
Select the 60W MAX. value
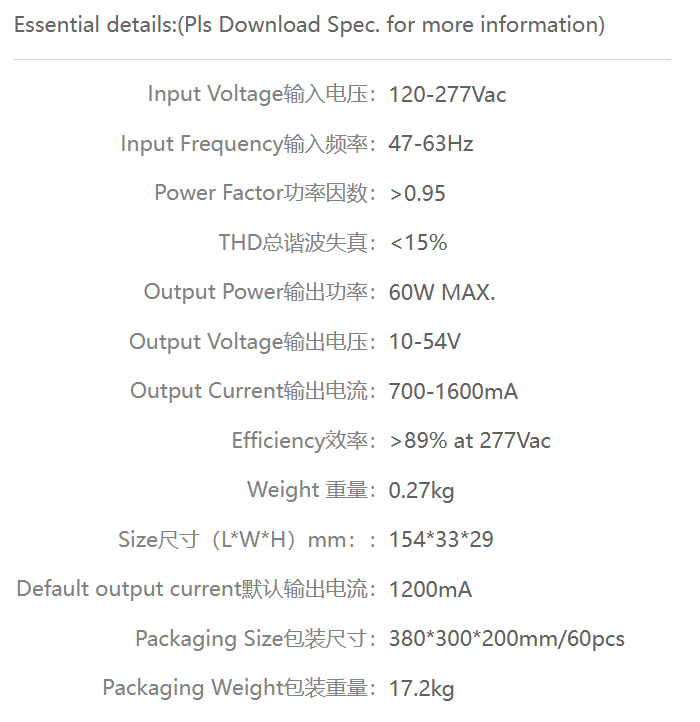pos(442,292)
